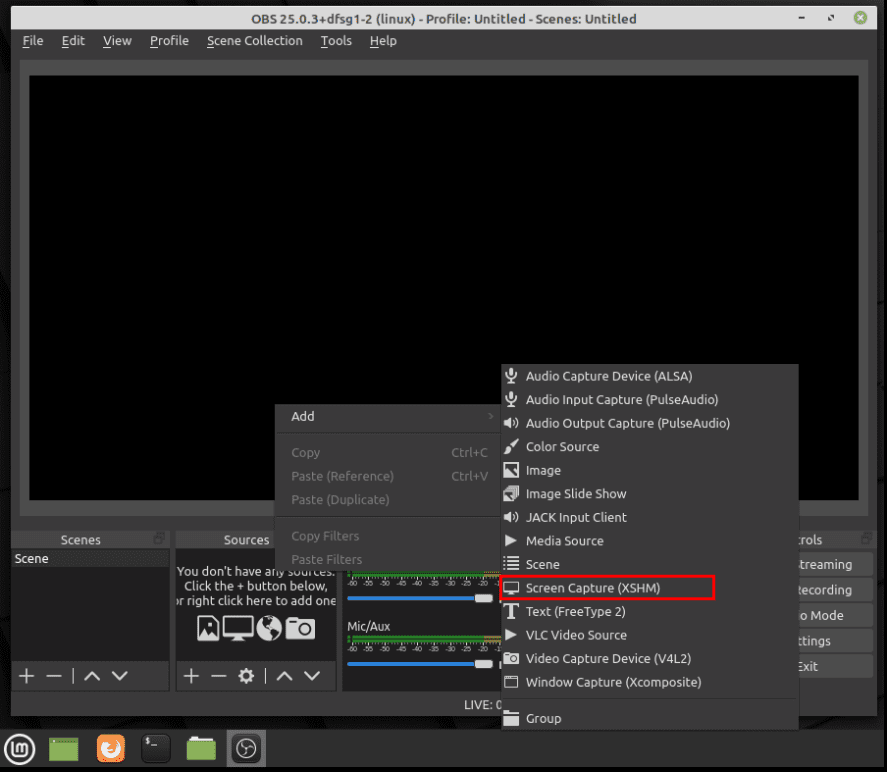Select Window Capture (Xcomposite) source
Viewport: 887px width, 772px height.
click(x=613, y=682)
